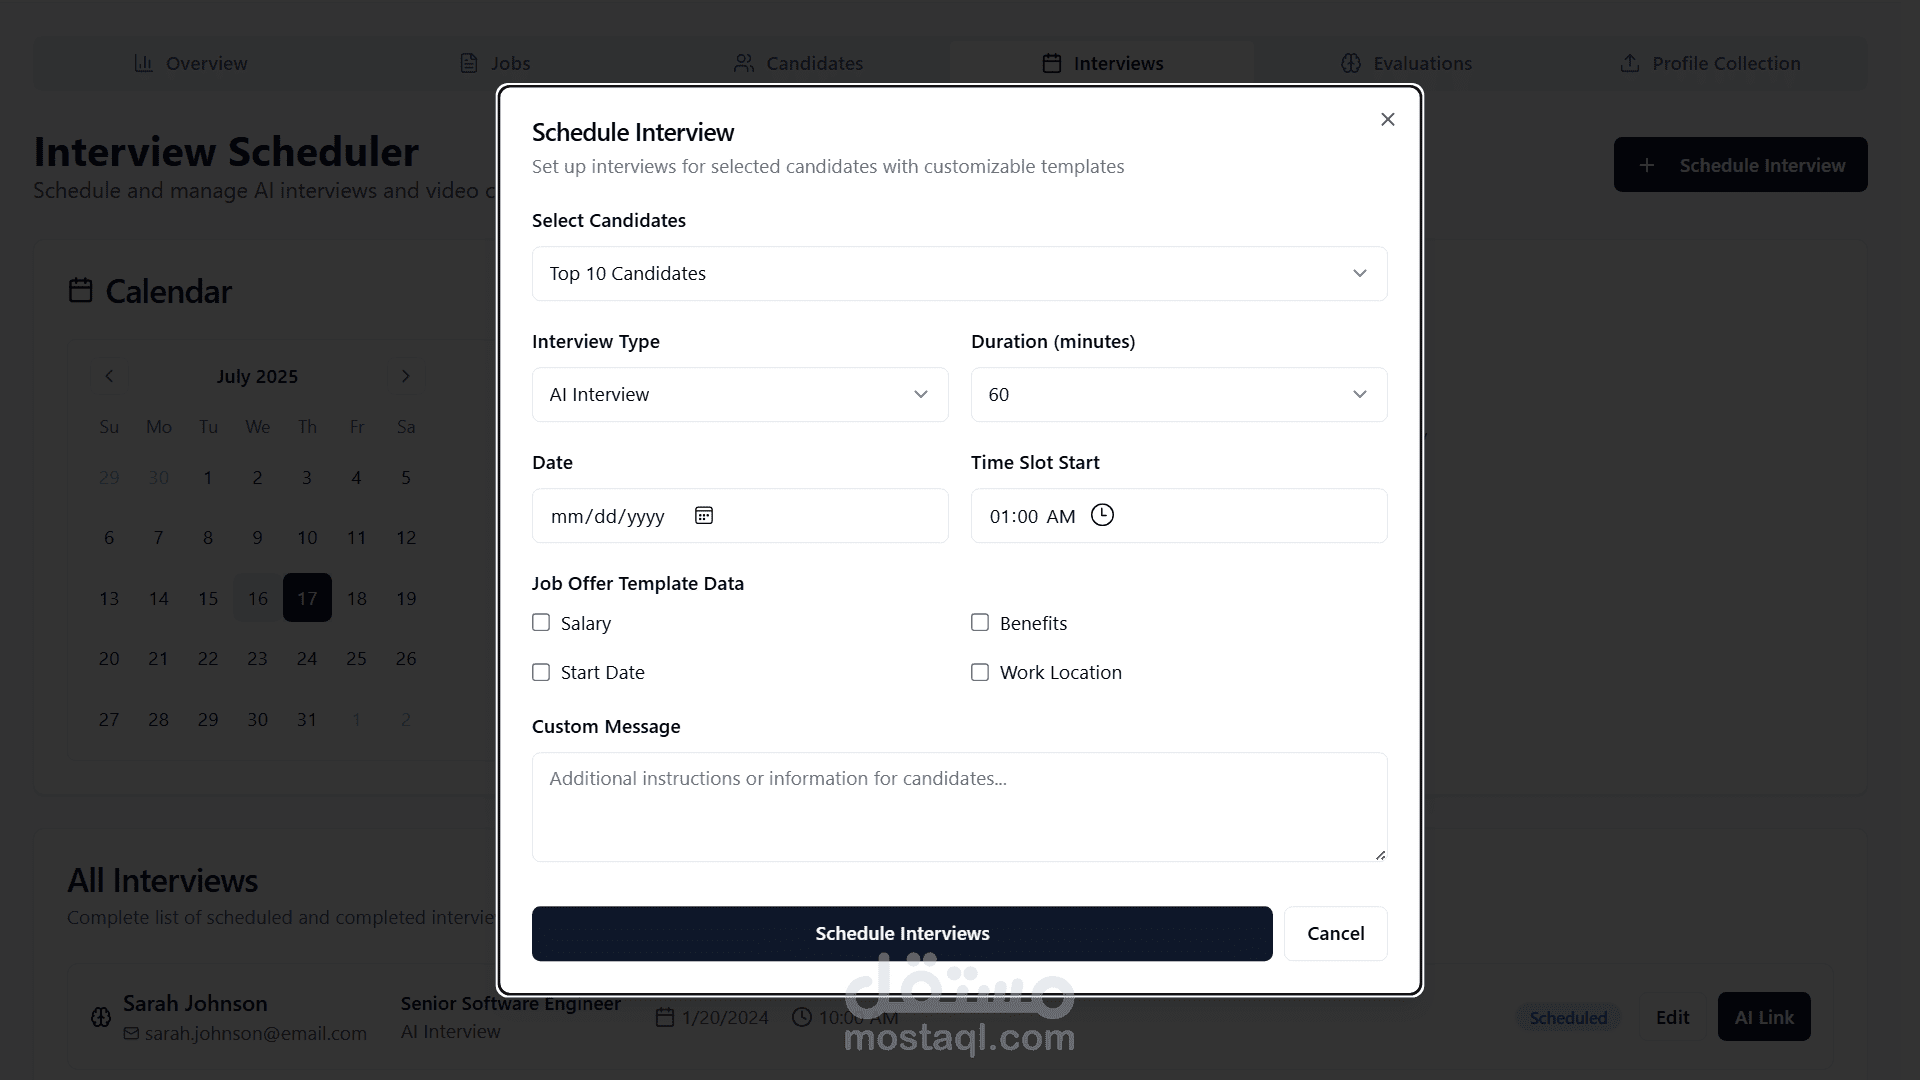The height and width of the screenshot is (1080, 1920).
Task: Tick the Benefits checkbox
Action: [980, 623]
